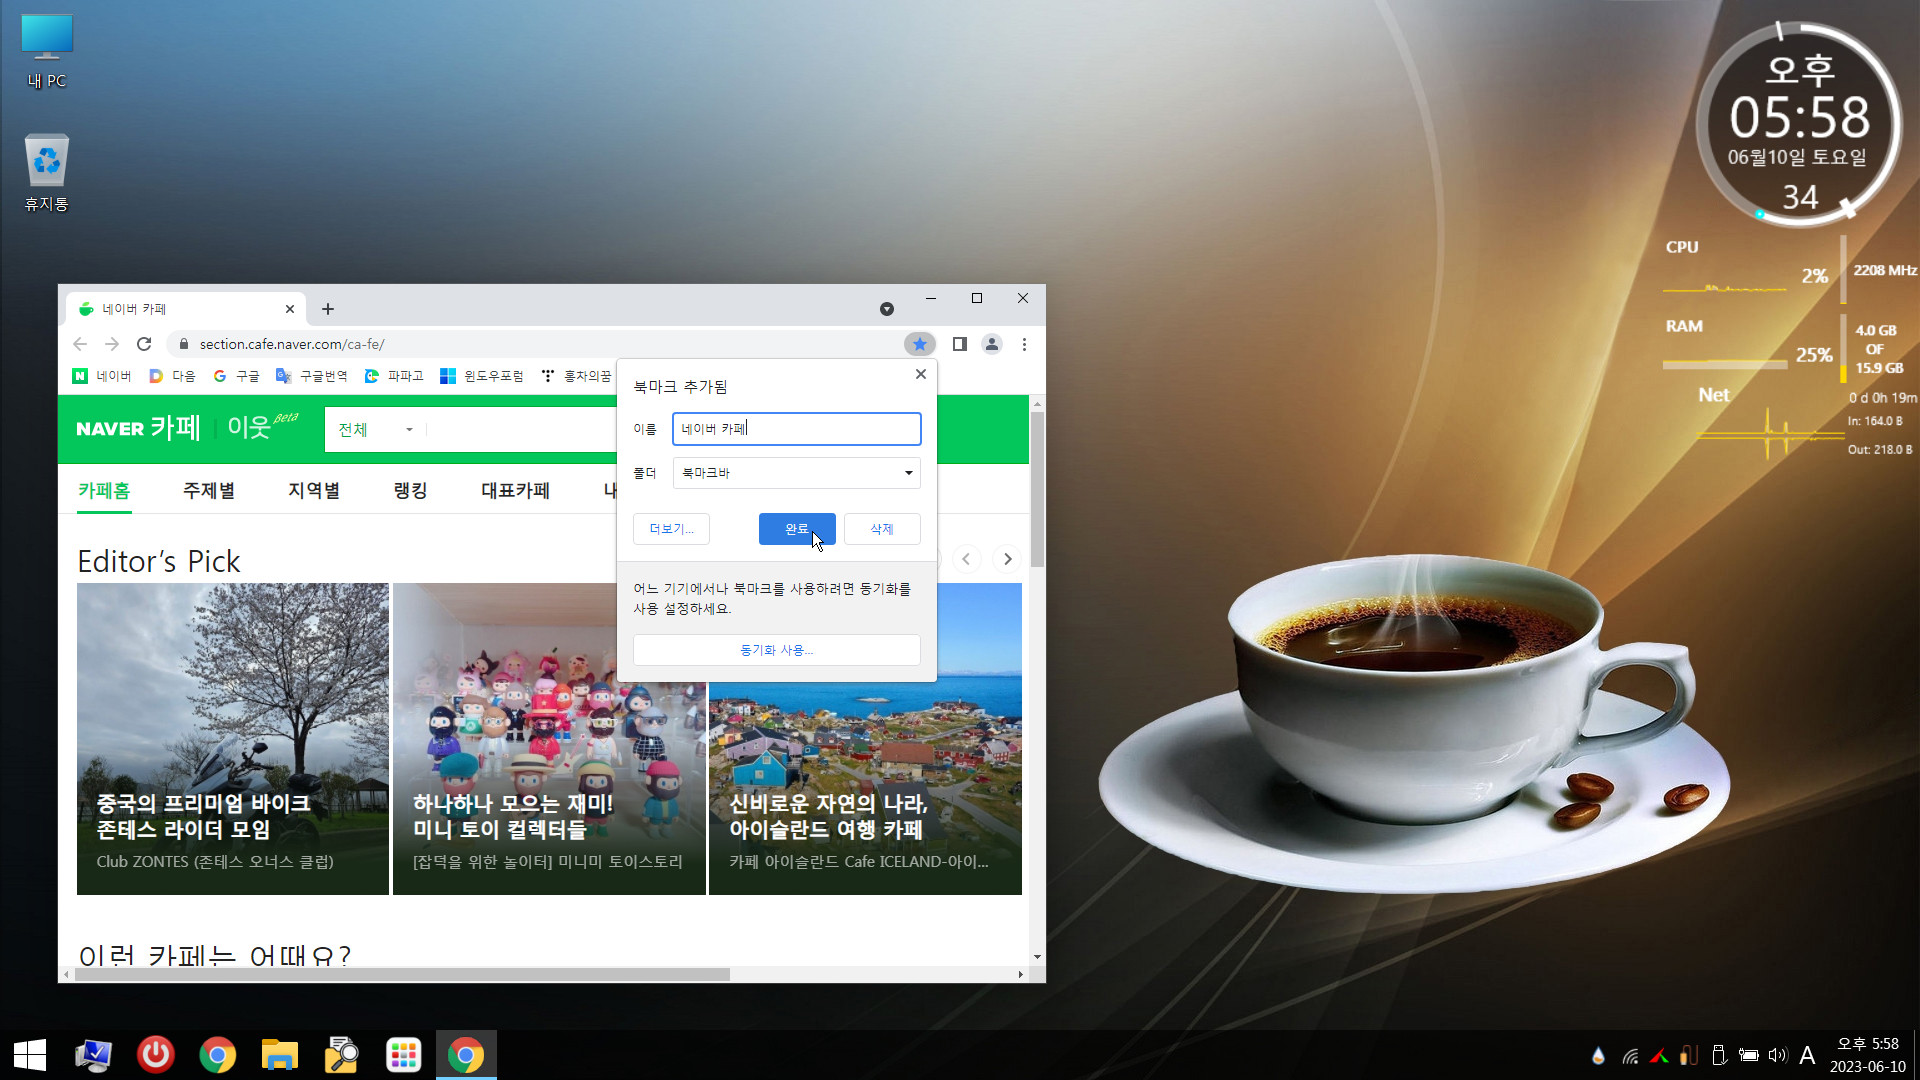Click the 완료 button
Image resolution: width=1920 pixels, height=1080 pixels.
click(797, 529)
